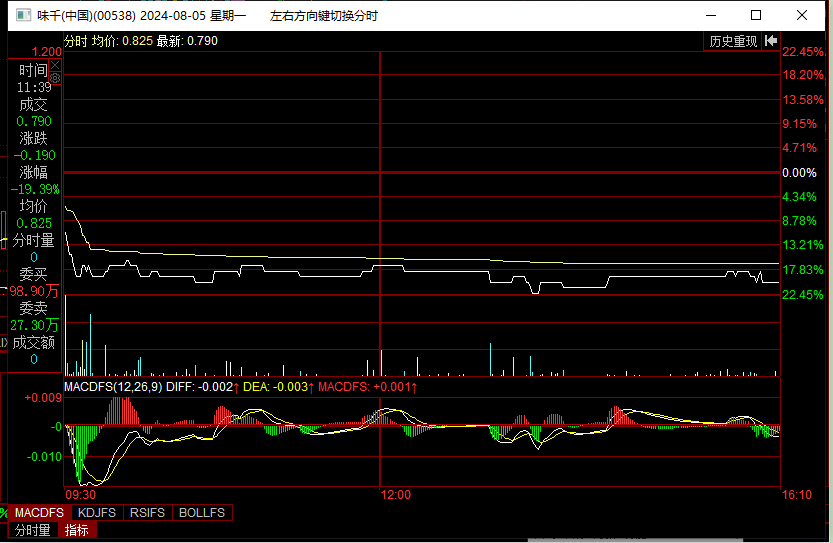Click the 12:00 time axis label
Screen dimensions: 833x543
click(396, 495)
